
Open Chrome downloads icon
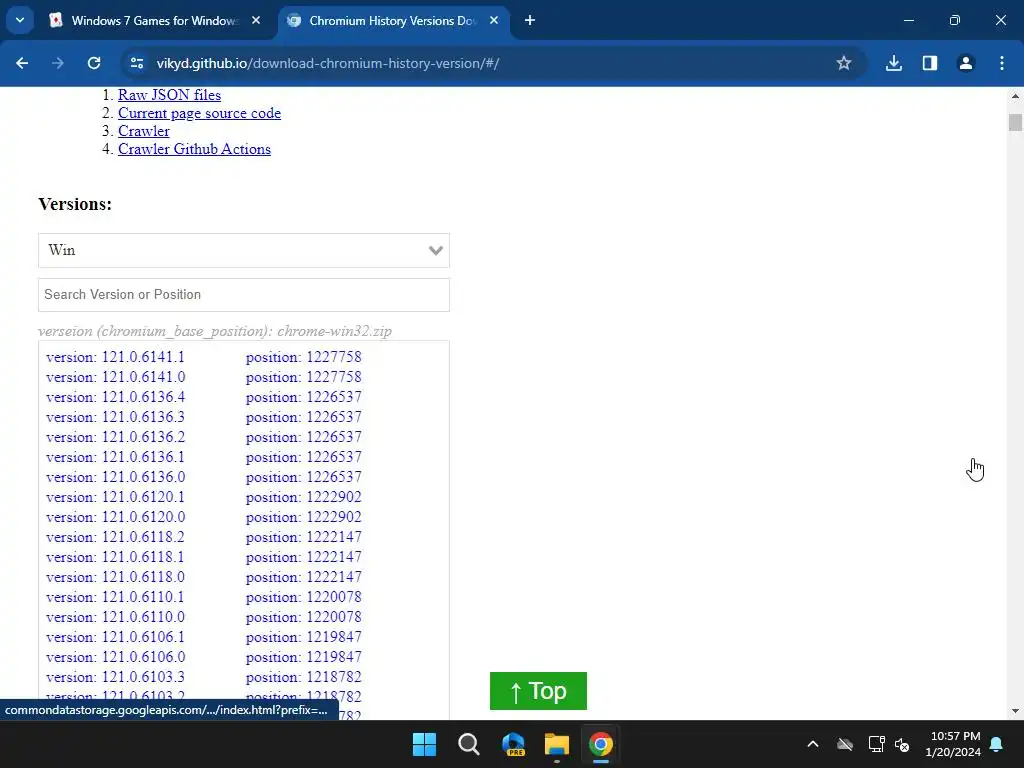[x=893, y=63]
